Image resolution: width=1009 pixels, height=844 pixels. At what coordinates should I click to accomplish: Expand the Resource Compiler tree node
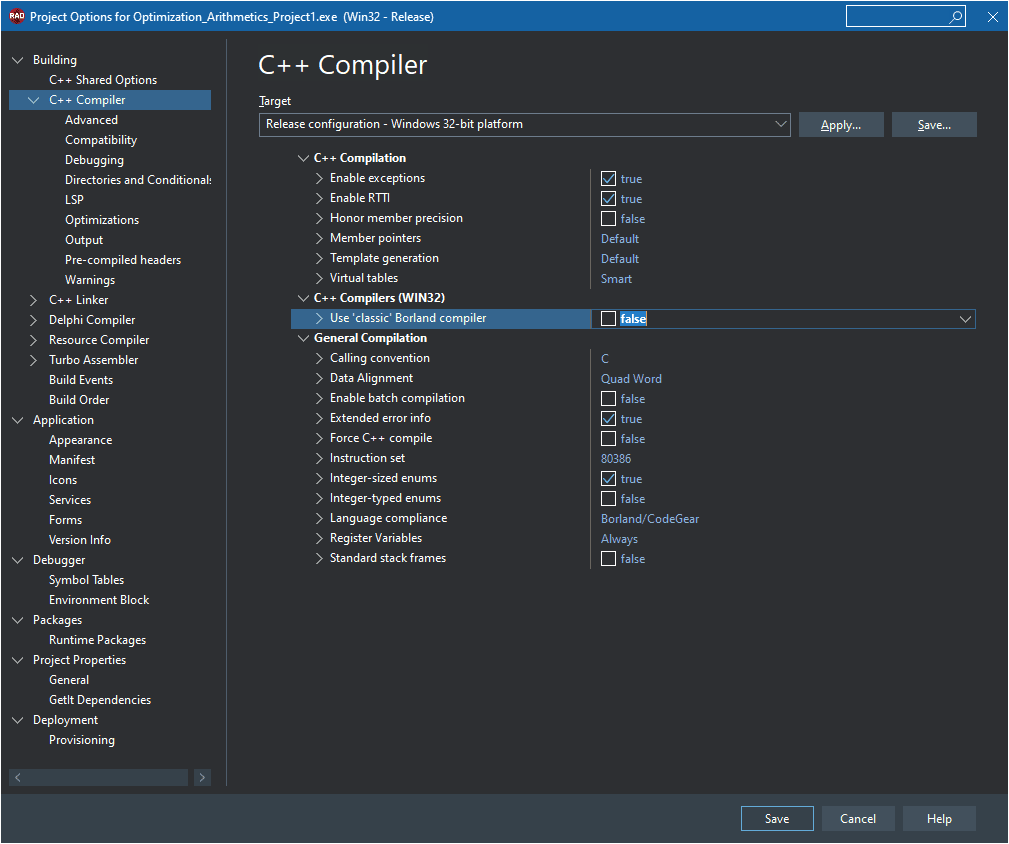point(33,340)
